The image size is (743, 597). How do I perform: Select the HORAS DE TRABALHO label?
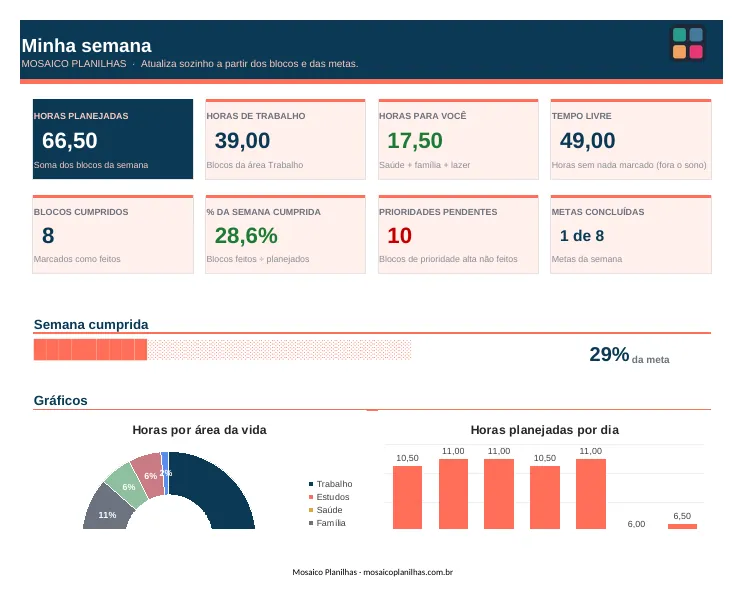point(256,116)
